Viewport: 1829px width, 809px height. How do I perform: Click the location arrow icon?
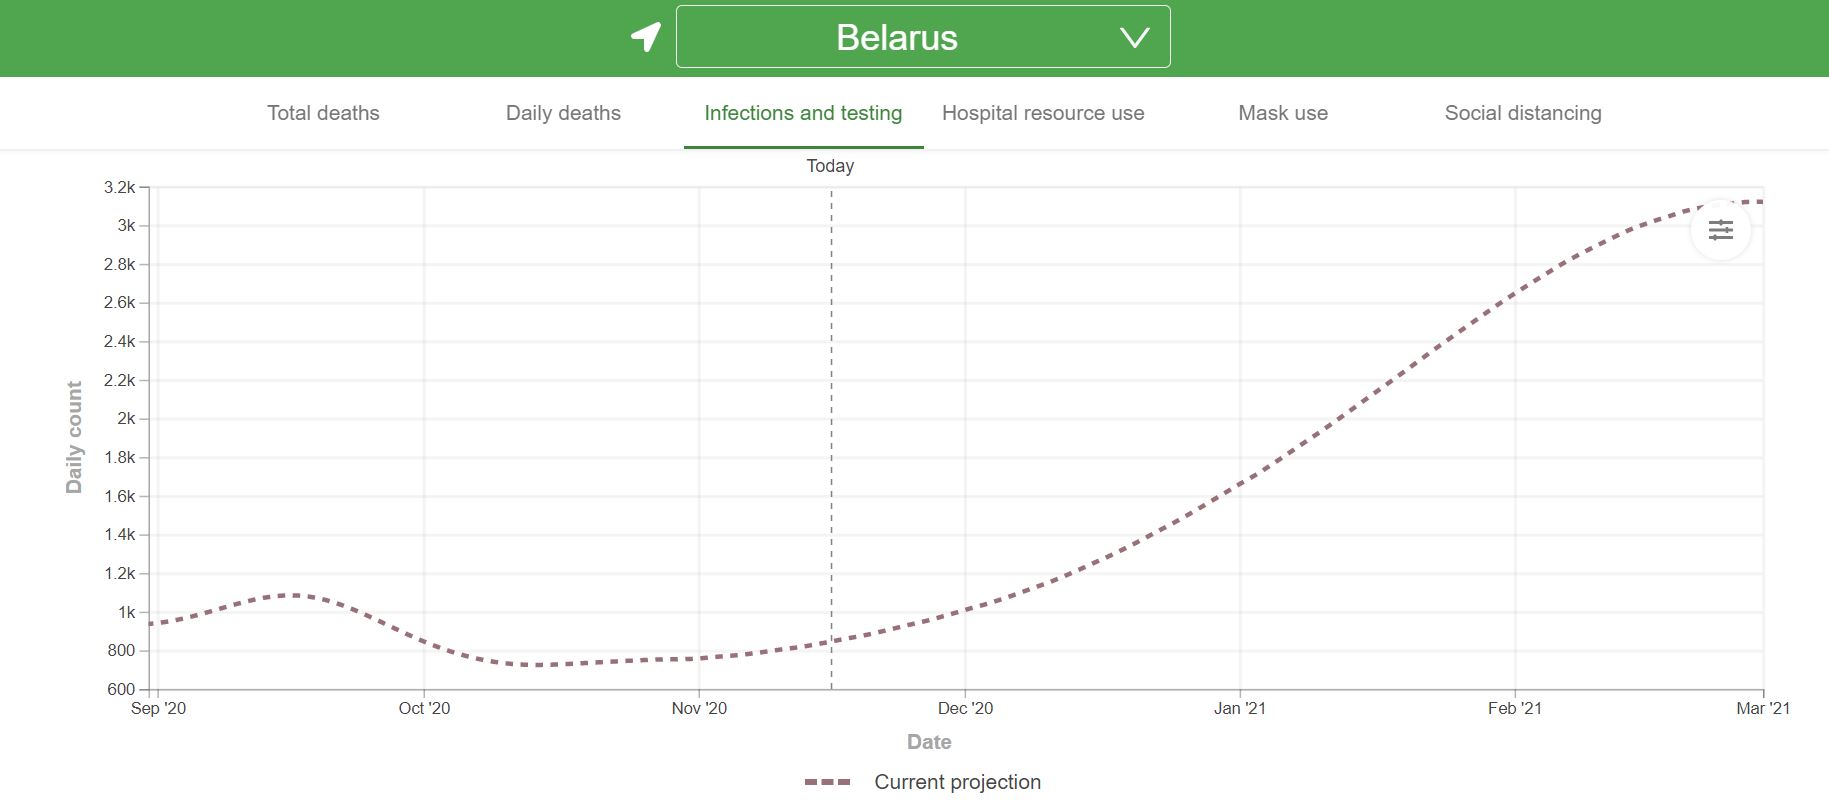point(646,37)
